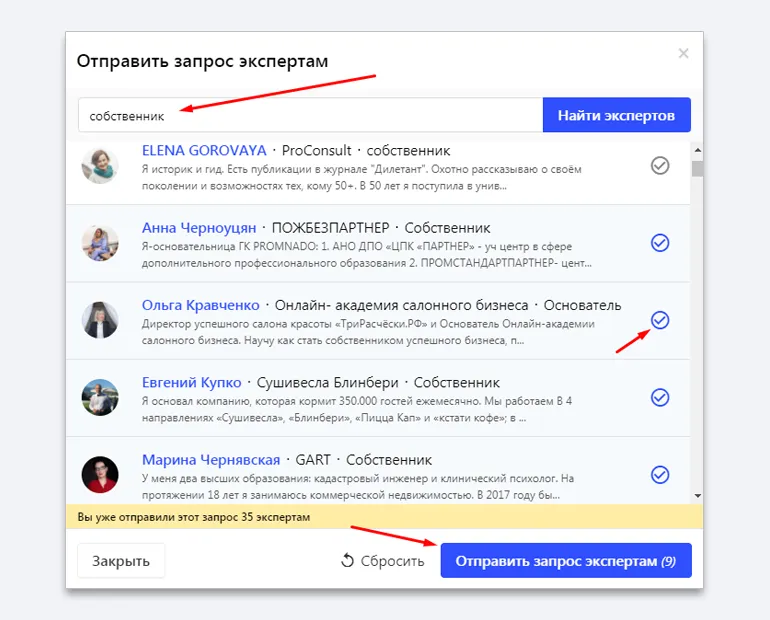The height and width of the screenshot is (620, 770).
Task: Deselect the checkmark for Ольга Кравченко
Action: (660, 320)
